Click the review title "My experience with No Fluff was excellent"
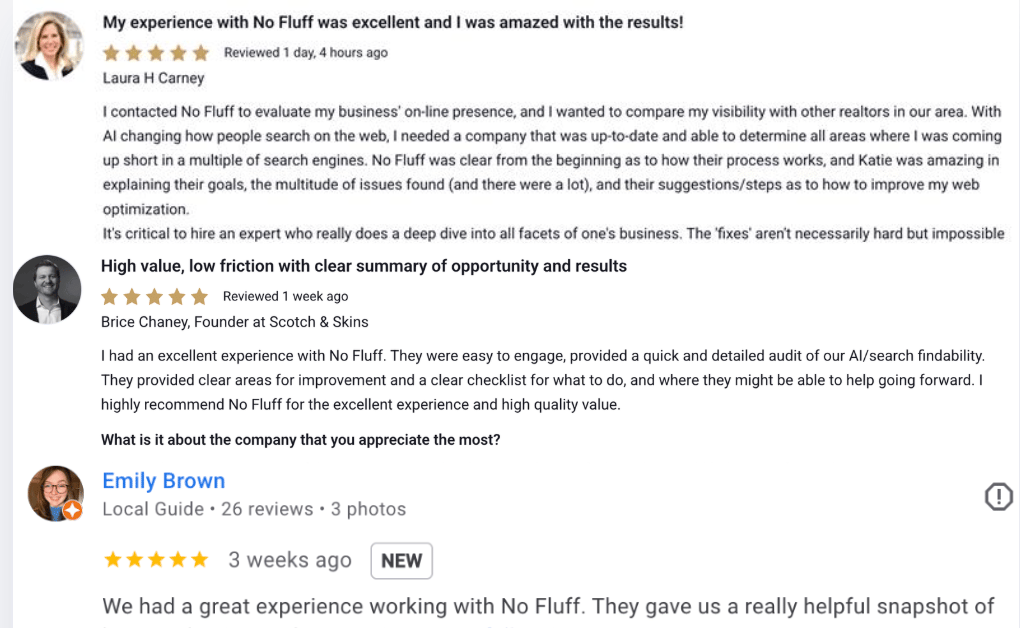 click(393, 22)
